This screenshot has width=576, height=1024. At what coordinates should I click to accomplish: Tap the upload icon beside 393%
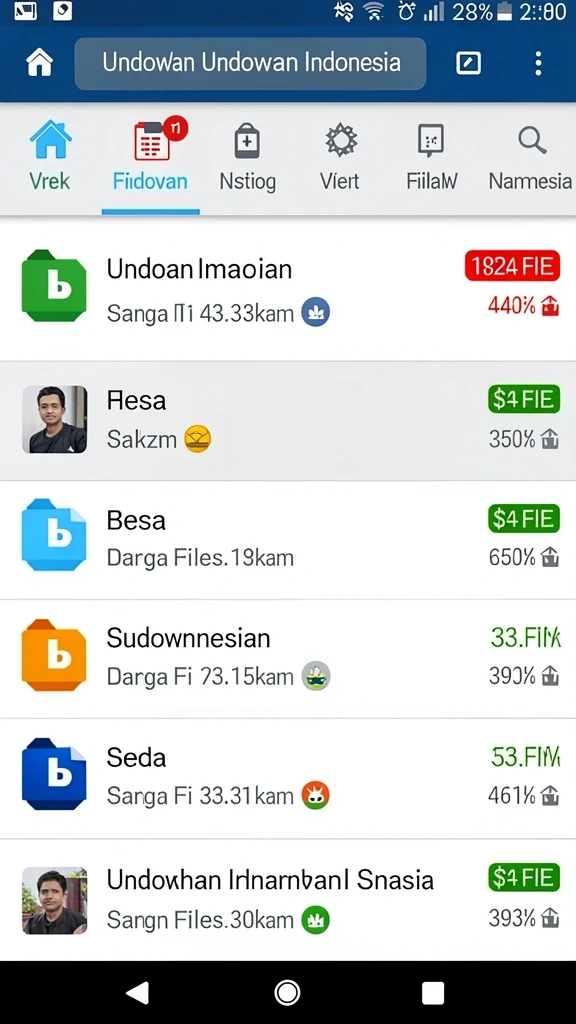pyautogui.click(x=550, y=918)
